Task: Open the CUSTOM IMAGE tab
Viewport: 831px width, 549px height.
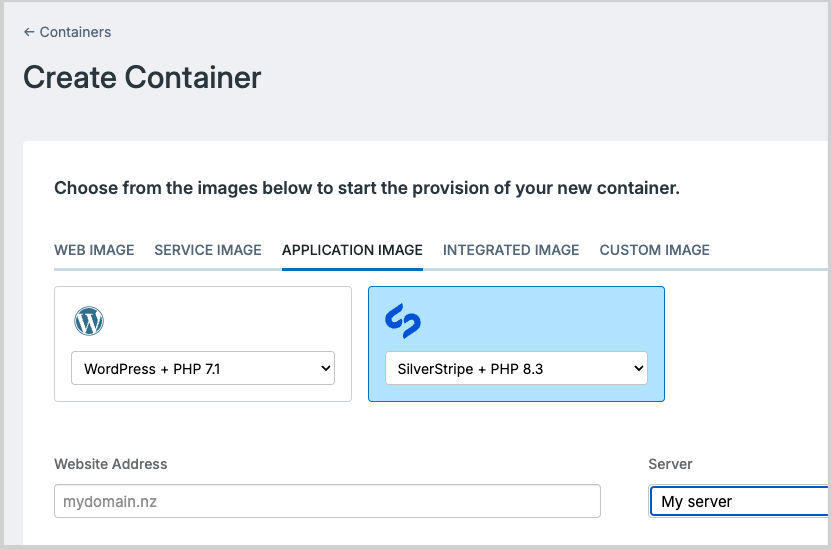Action: 654,250
